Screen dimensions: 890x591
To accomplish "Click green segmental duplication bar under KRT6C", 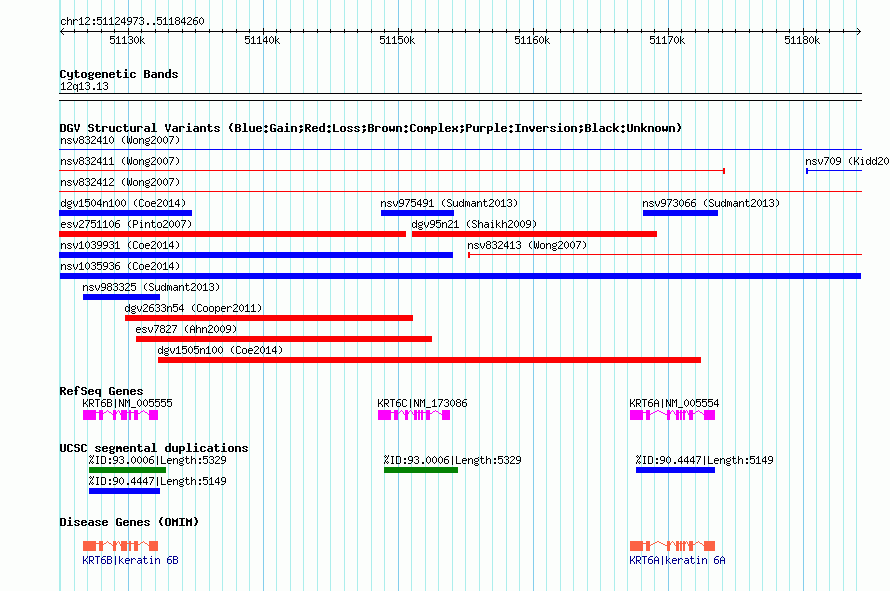I will coord(421,470).
